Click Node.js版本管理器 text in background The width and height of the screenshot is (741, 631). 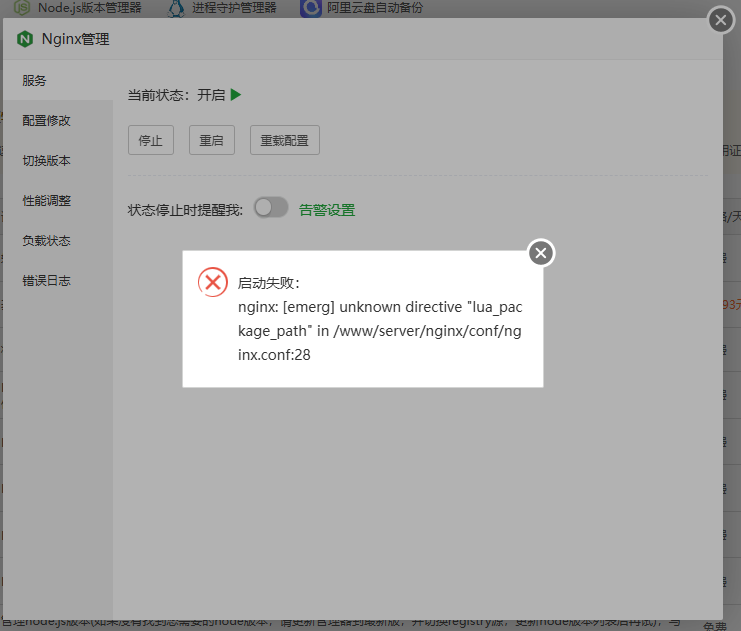click(89, 8)
